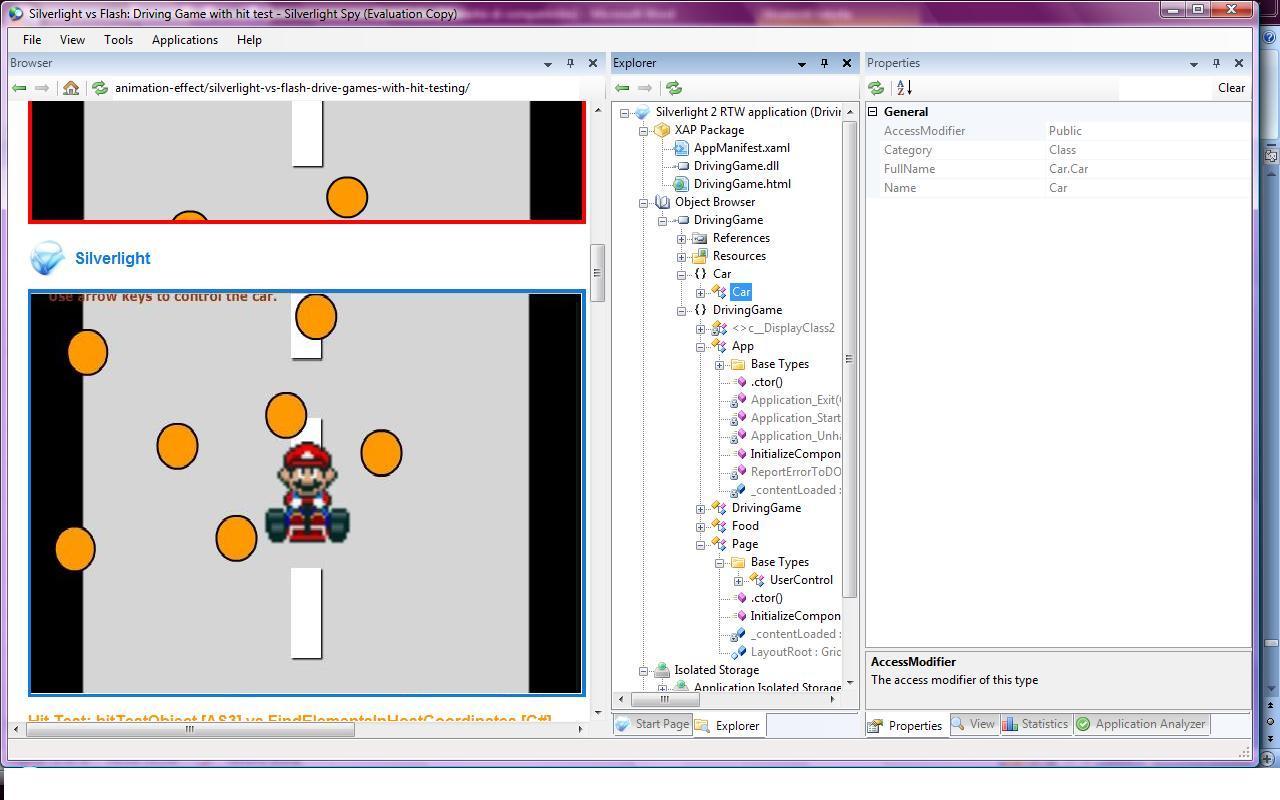The image size is (1280, 800).
Task: Collapse the XAP Package node
Action: click(644, 130)
